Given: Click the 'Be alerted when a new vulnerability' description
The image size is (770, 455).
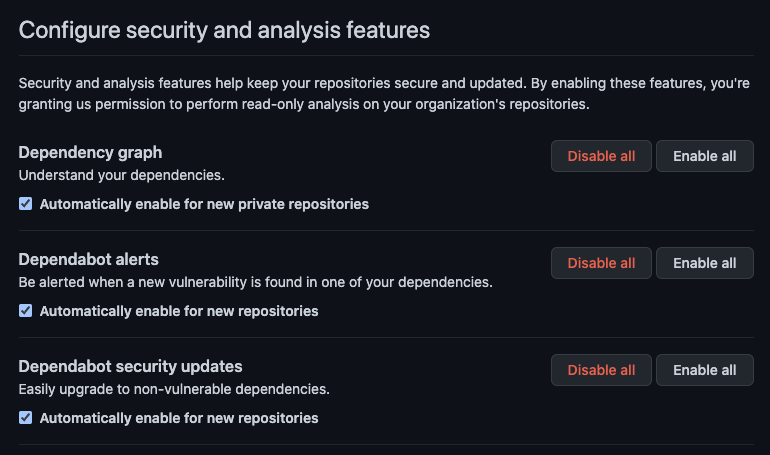Looking at the screenshot, I should [x=255, y=282].
